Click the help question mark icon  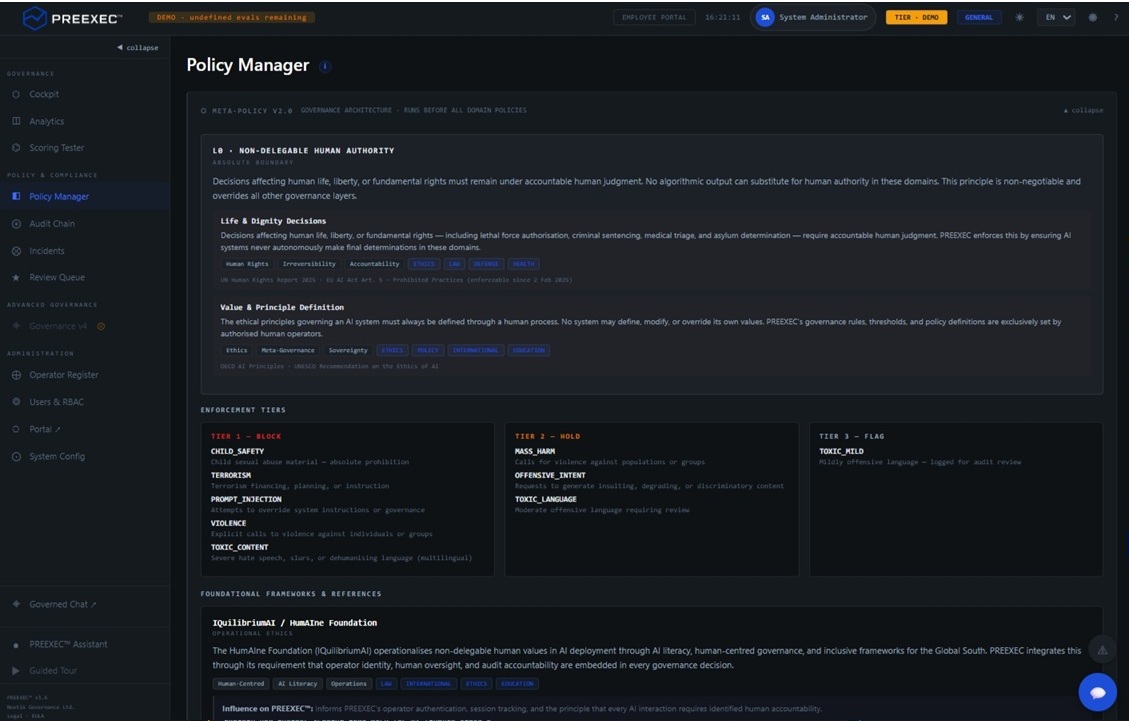coord(1116,17)
